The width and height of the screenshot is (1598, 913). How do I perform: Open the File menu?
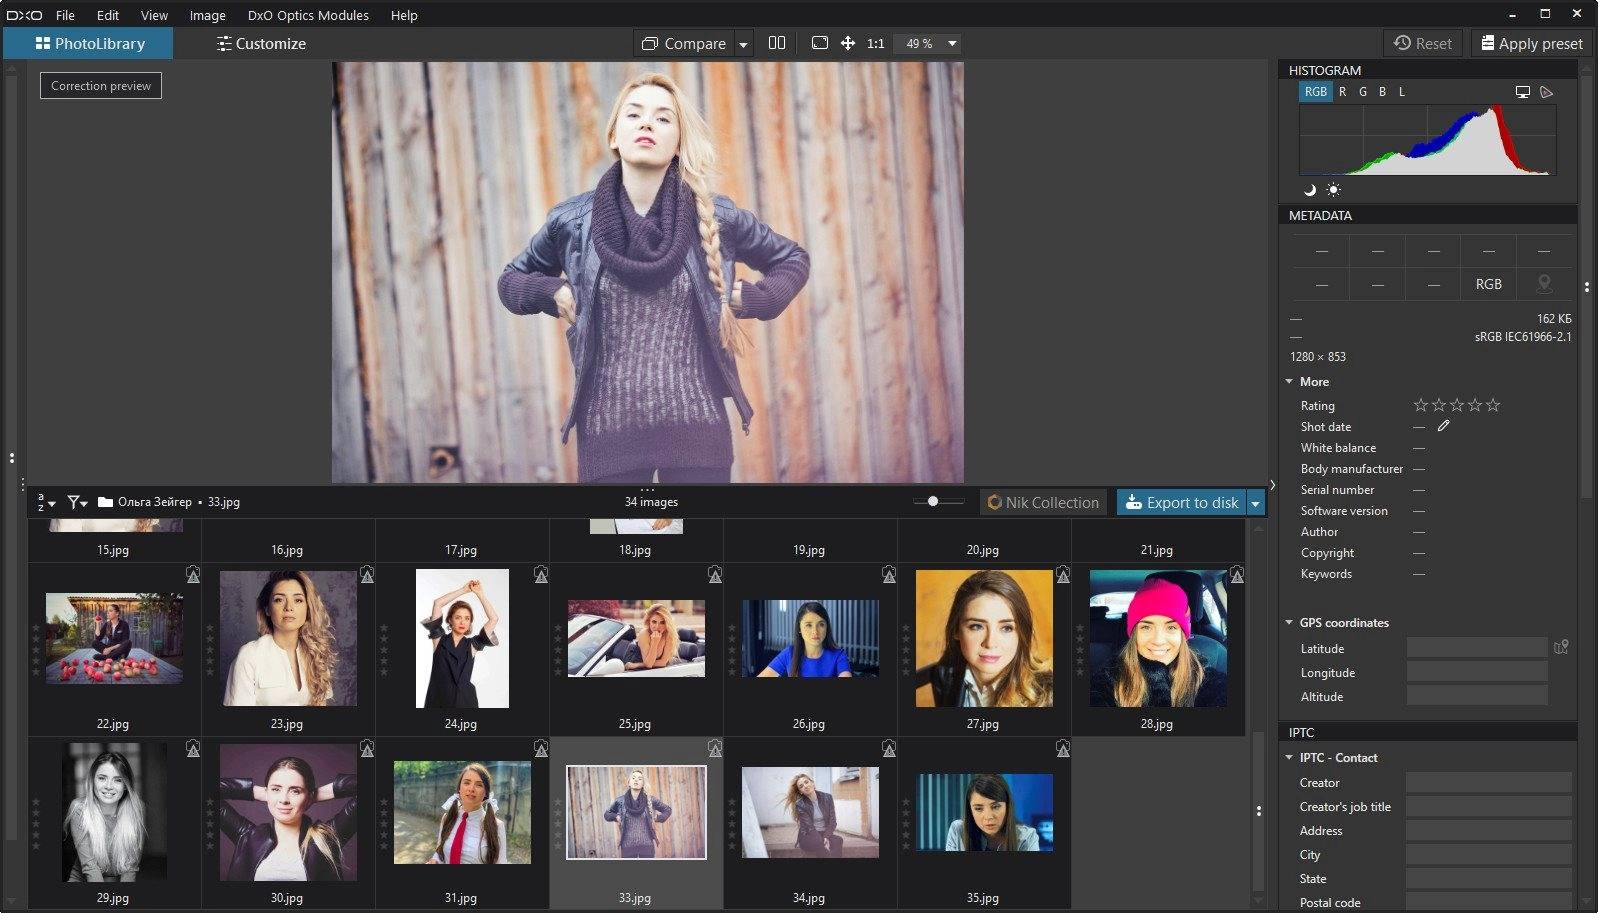[x=65, y=15]
